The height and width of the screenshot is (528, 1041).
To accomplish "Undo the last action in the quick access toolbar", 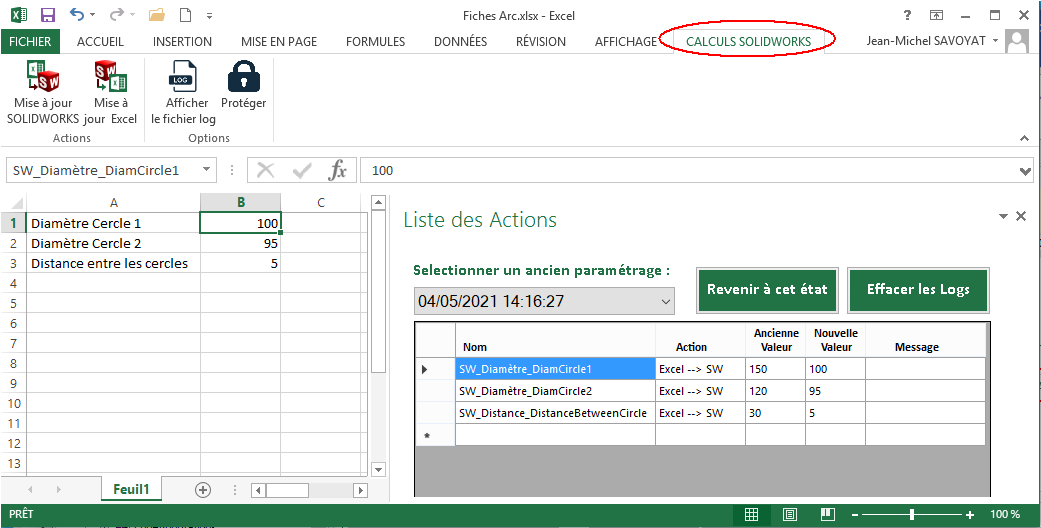I will click(77, 16).
